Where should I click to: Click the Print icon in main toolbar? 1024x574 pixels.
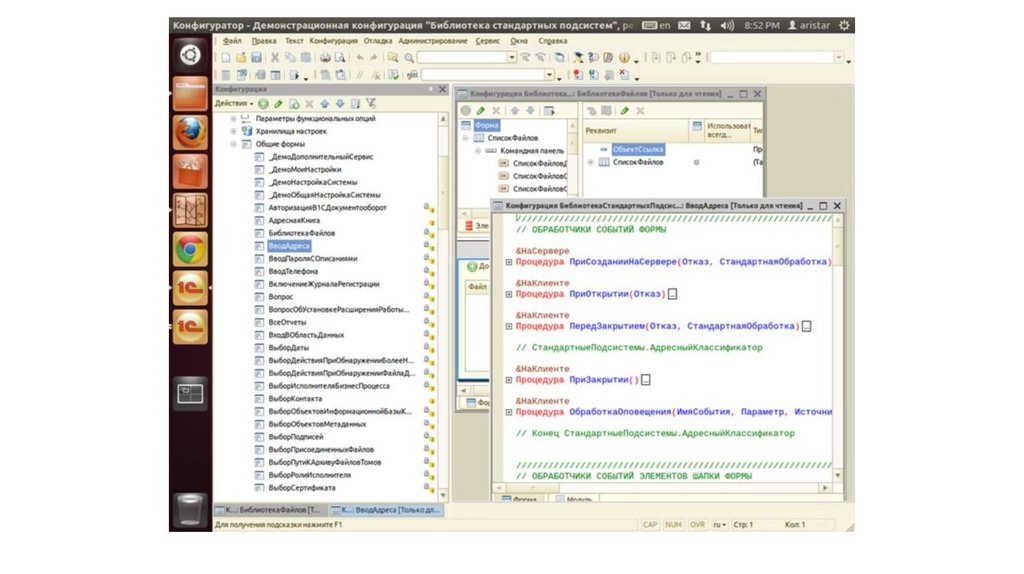325,58
